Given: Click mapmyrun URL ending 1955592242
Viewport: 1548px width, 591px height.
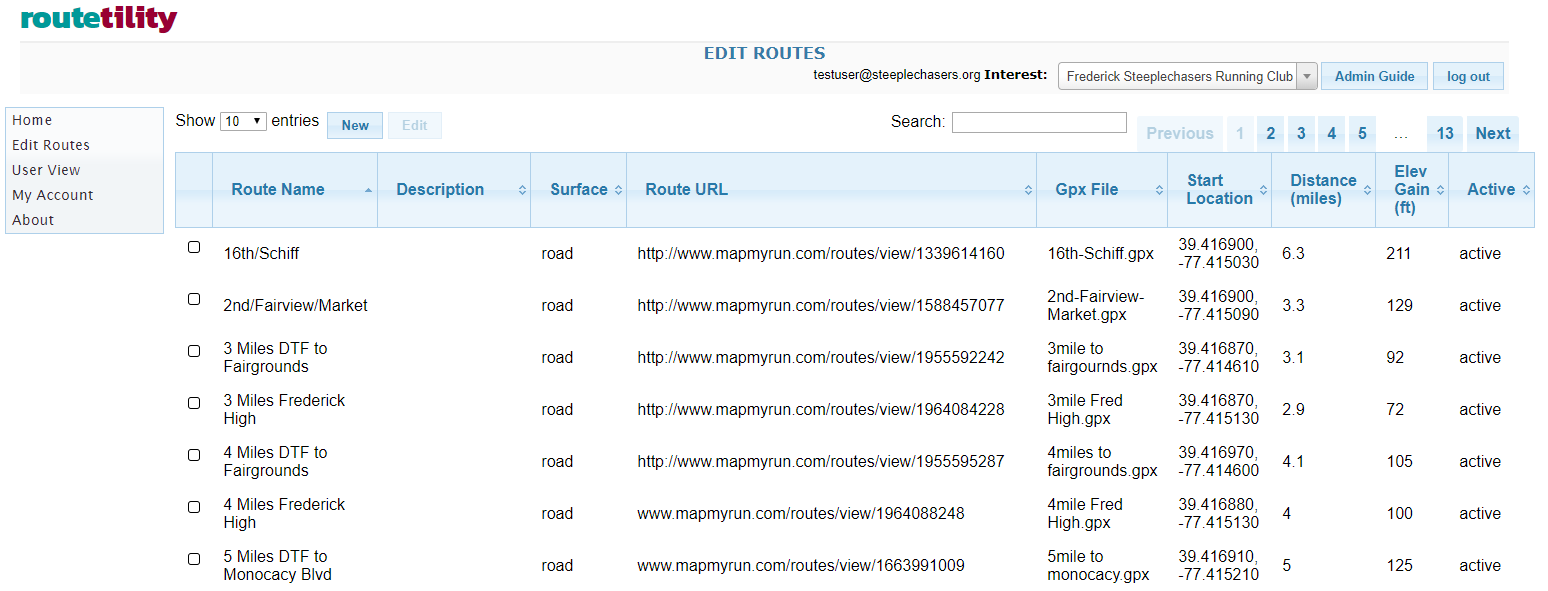Looking at the screenshot, I should [821, 358].
